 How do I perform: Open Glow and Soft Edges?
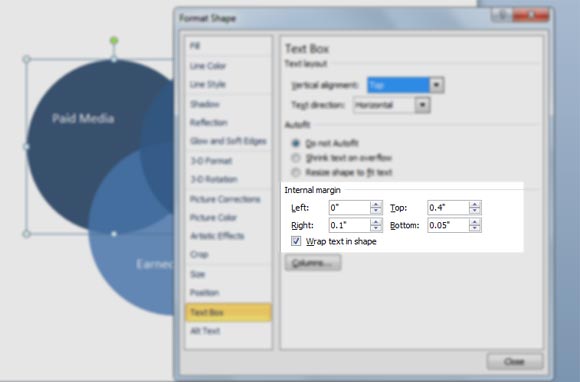click(x=228, y=141)
